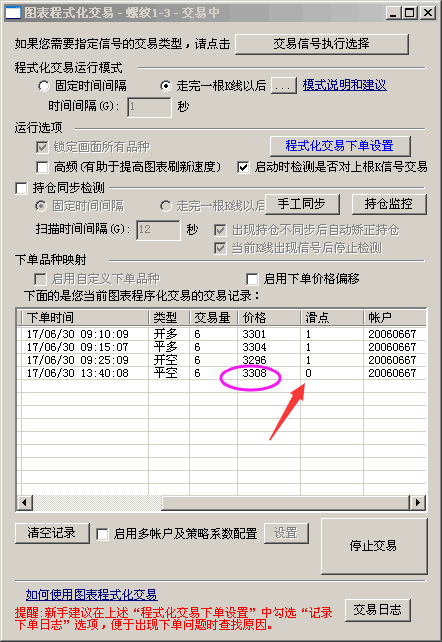The height and width of the screenshot is (642, 442).
Task: Click the 时间间隔 seconds input field
Action: coord(149,107)
